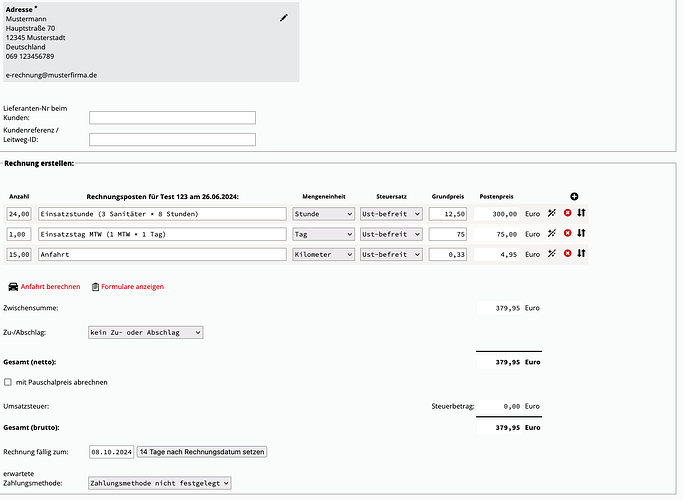Focus the Kundenreferenz / Leitweg-ID field
Image resolution: width=683 pixels, height=500 pixels.
click(172, 139)
